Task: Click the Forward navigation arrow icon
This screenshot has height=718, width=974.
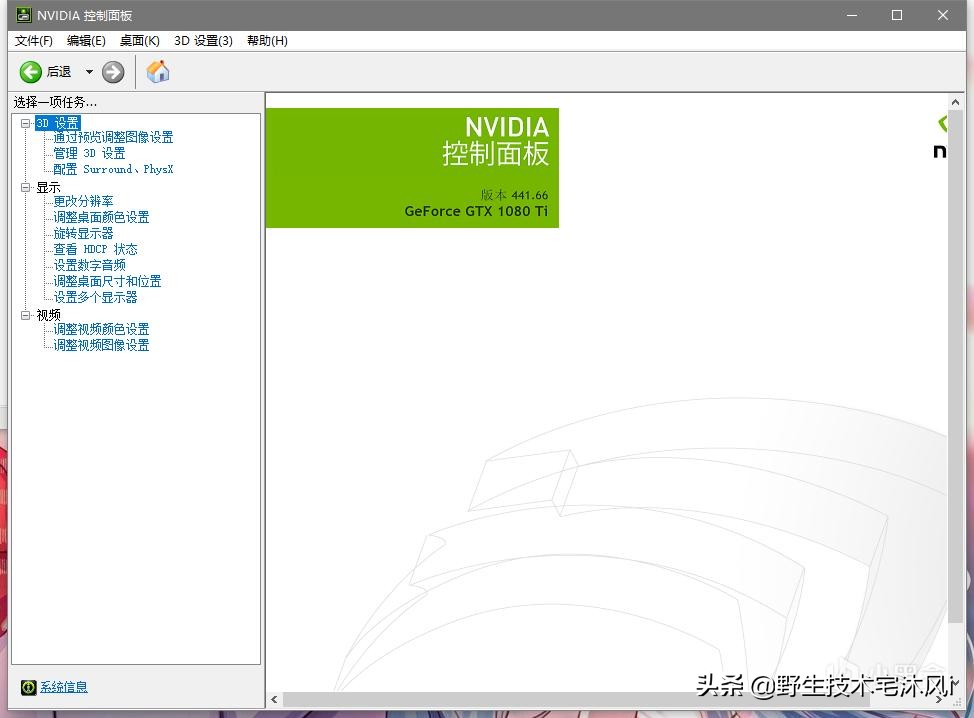Action: coord(113,71)
